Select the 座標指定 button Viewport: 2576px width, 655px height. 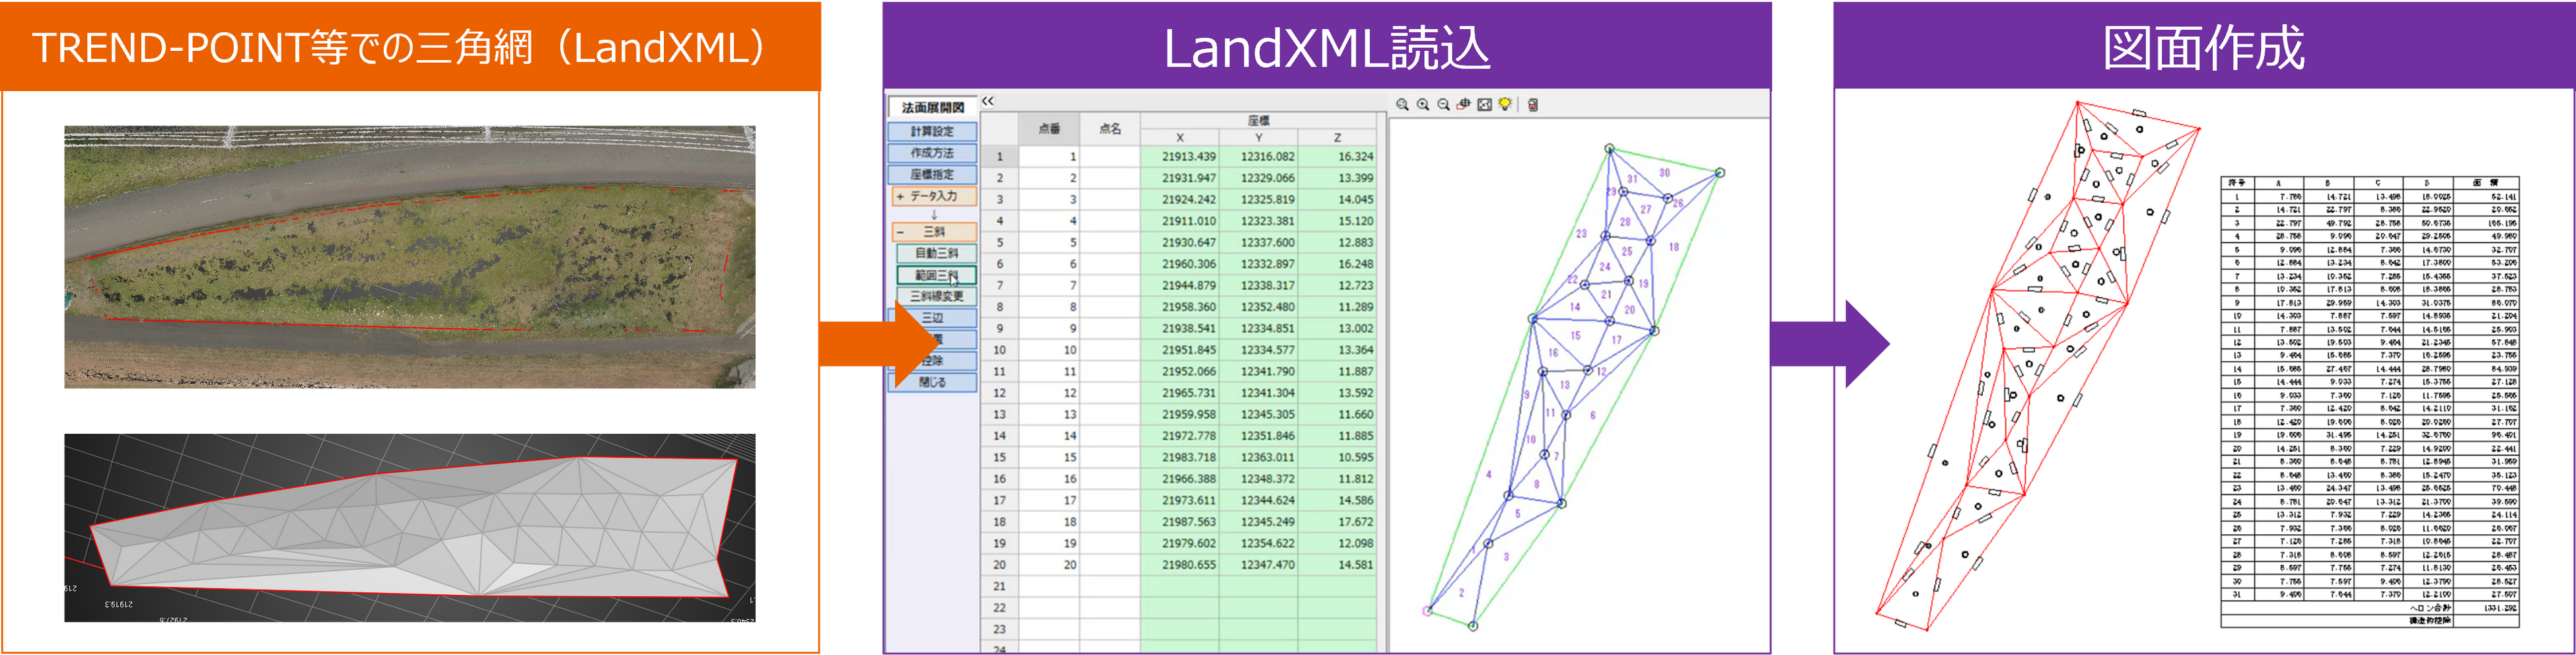[932, 175]
